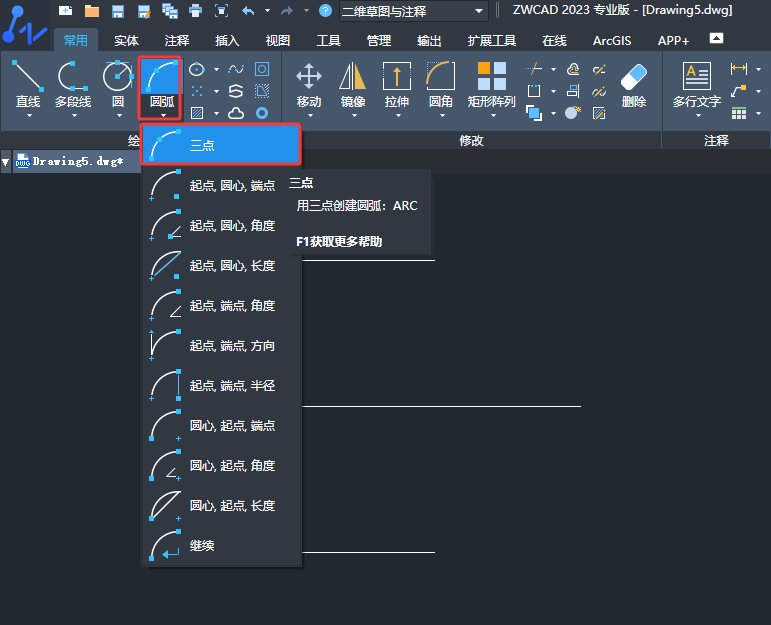The height and width of the screenshot is (625, 771).
Task: Click the undo arrow icon
Action: click(248, 11)
